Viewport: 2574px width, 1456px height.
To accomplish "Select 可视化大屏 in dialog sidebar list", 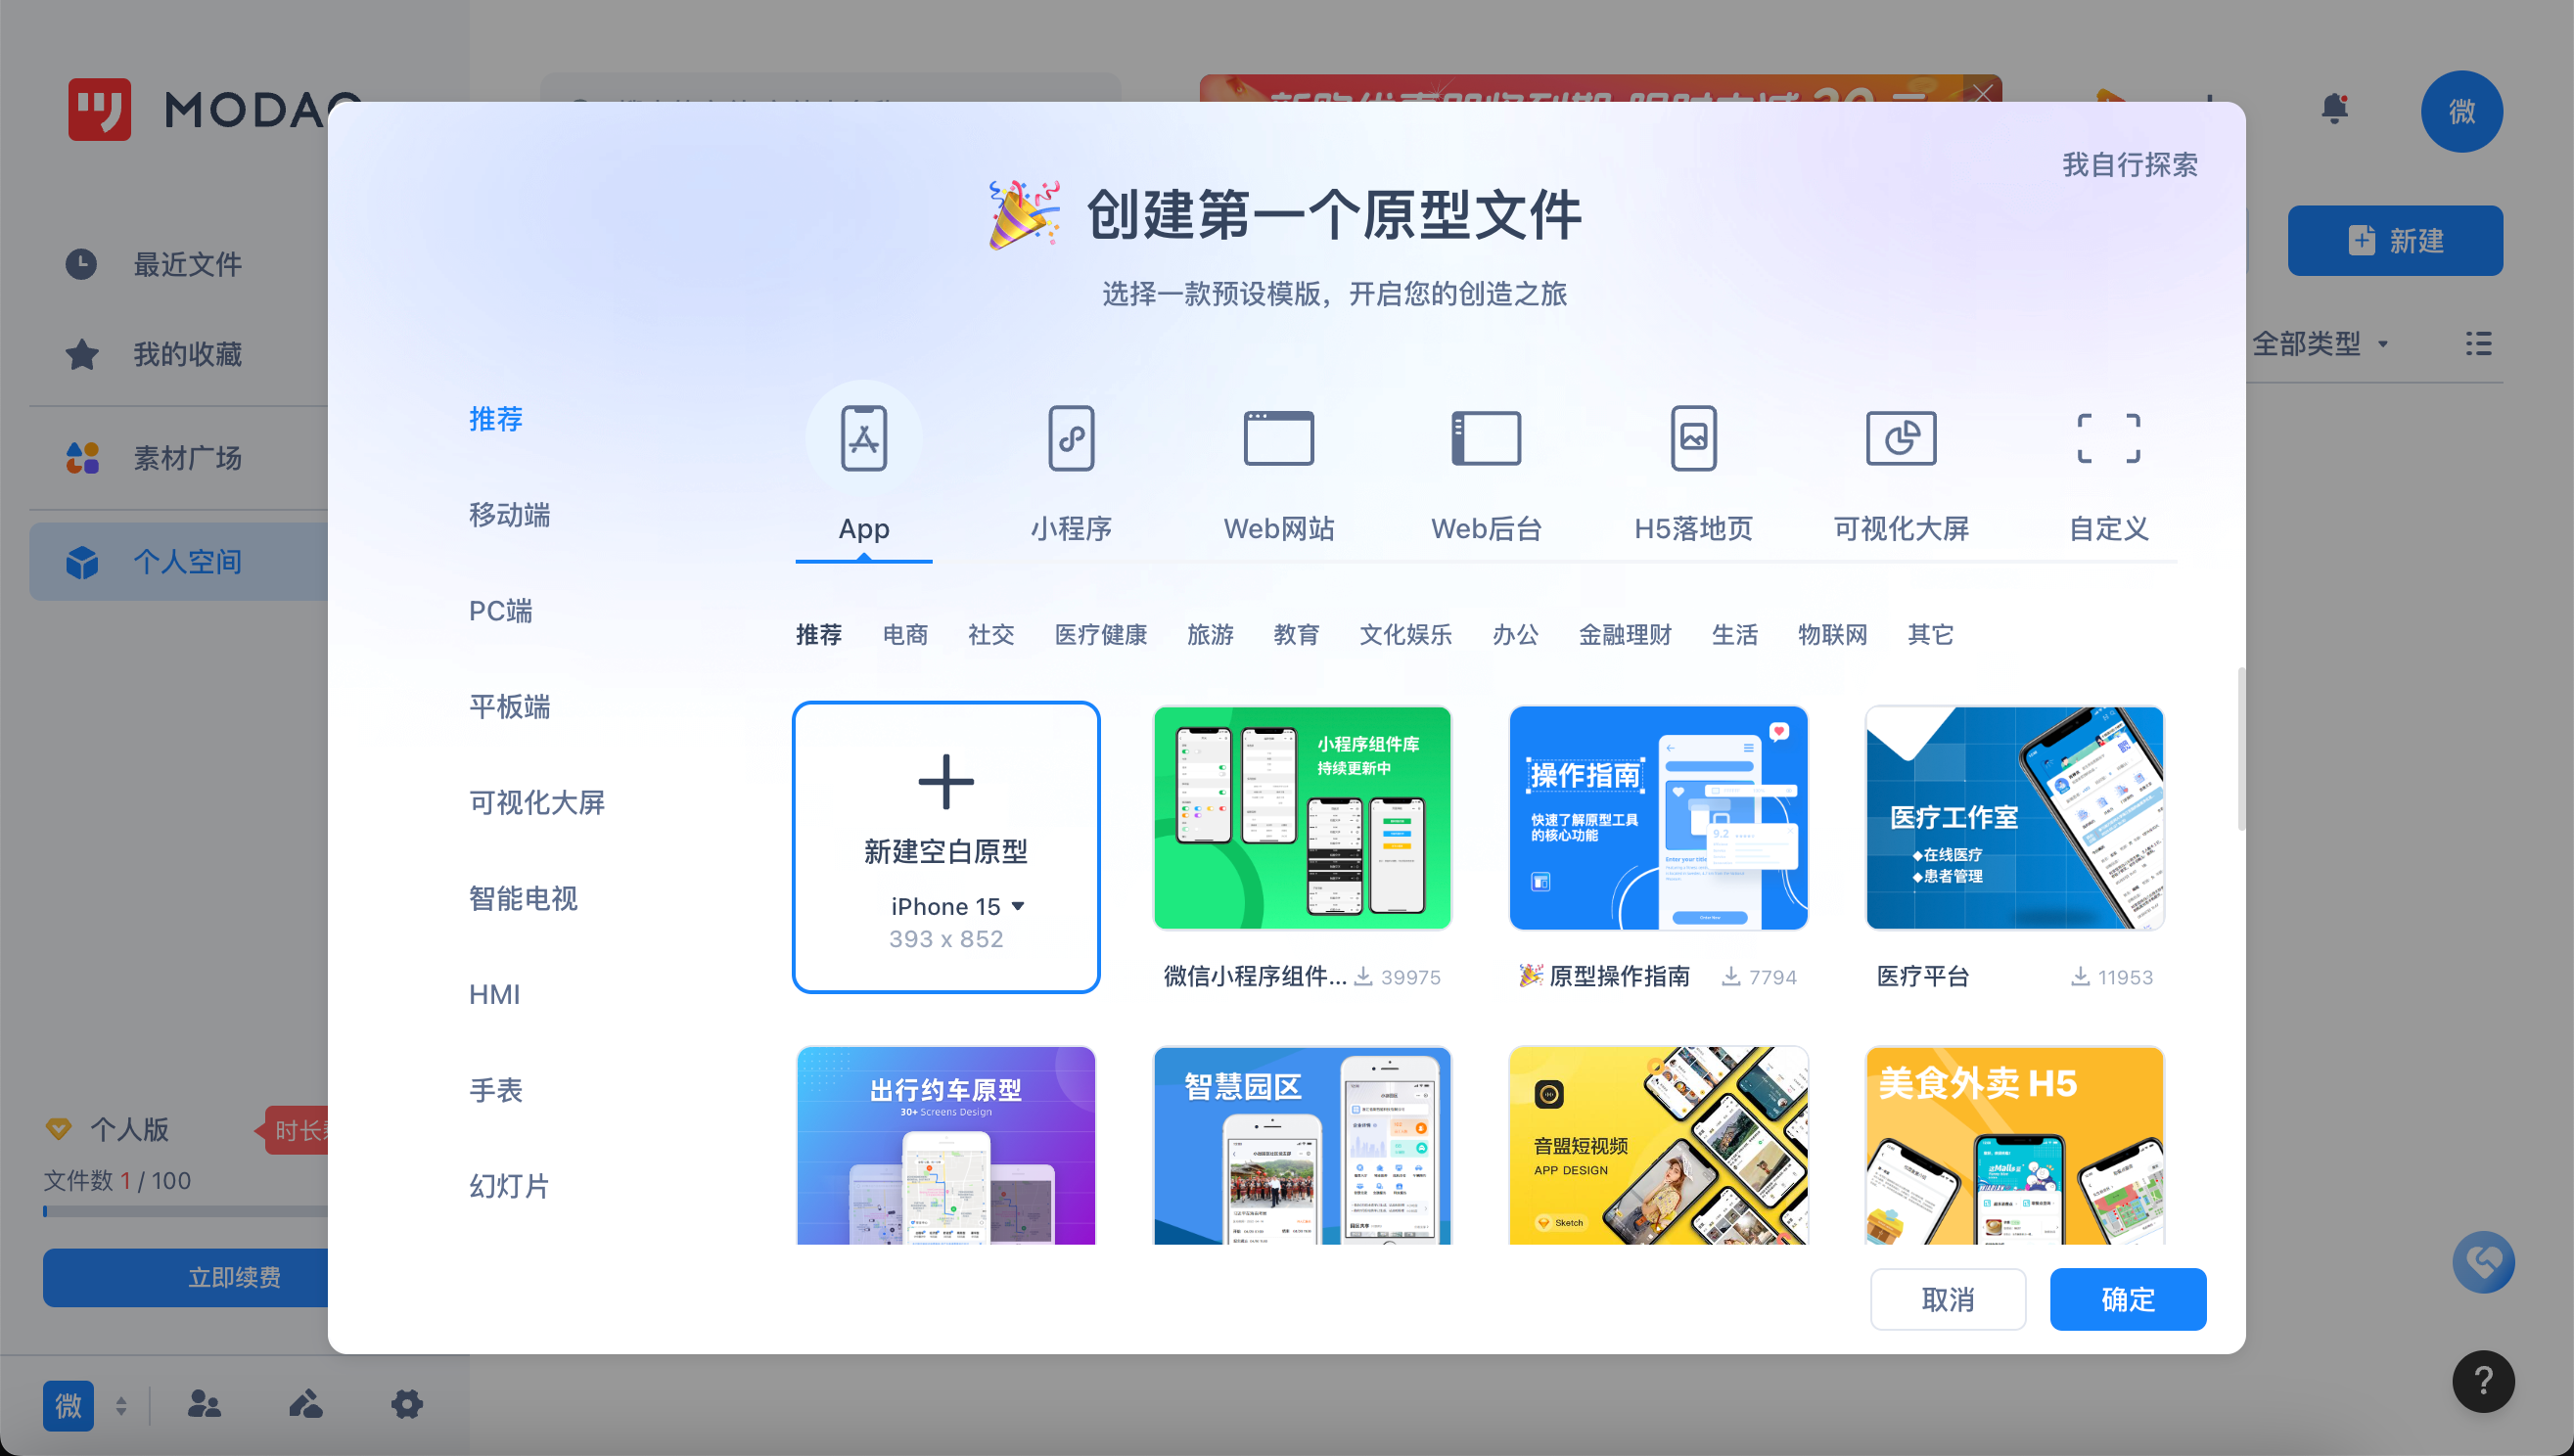I will coord(536,803).
